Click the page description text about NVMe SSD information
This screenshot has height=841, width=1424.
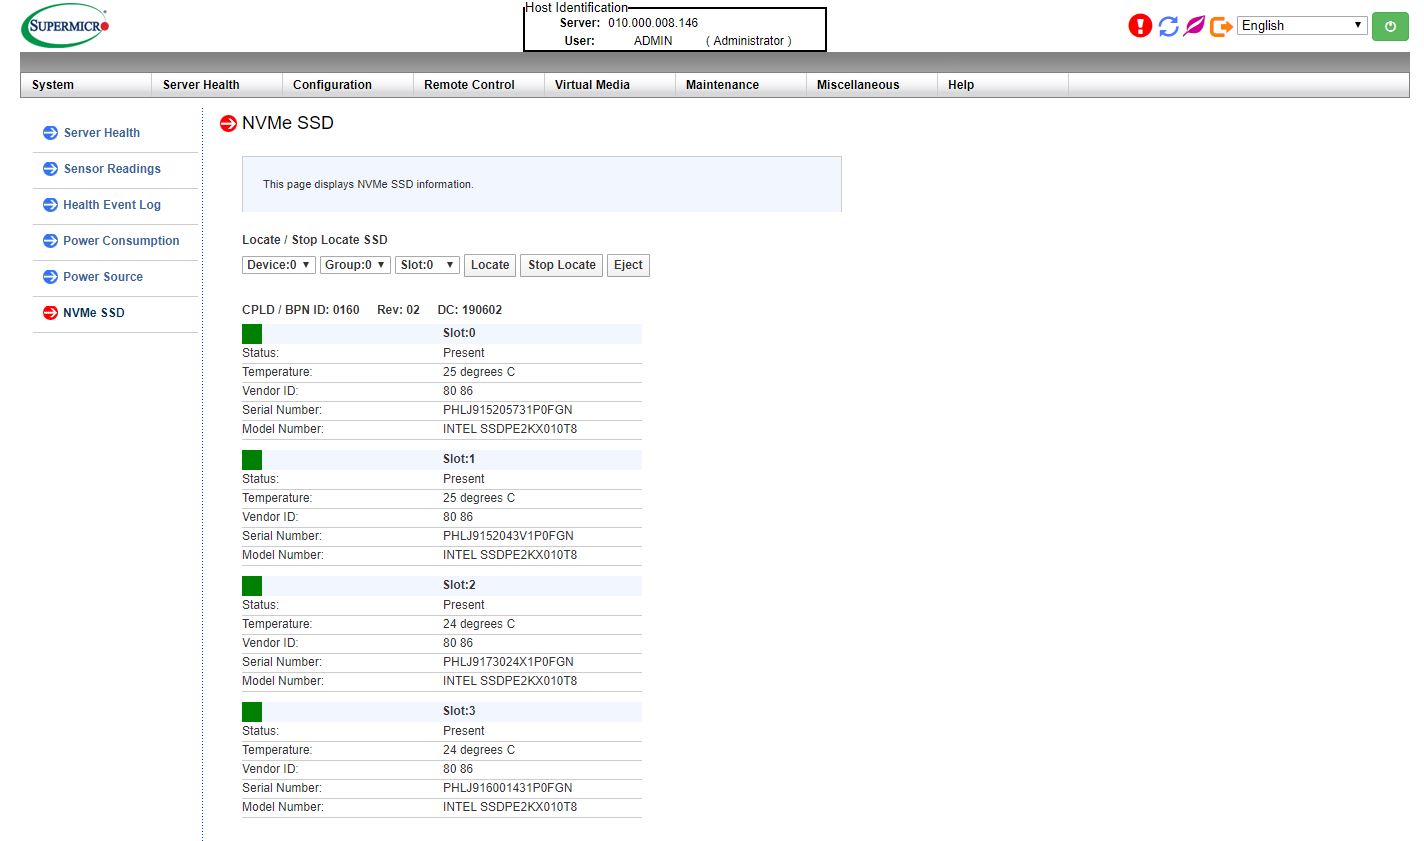(368, 185)
